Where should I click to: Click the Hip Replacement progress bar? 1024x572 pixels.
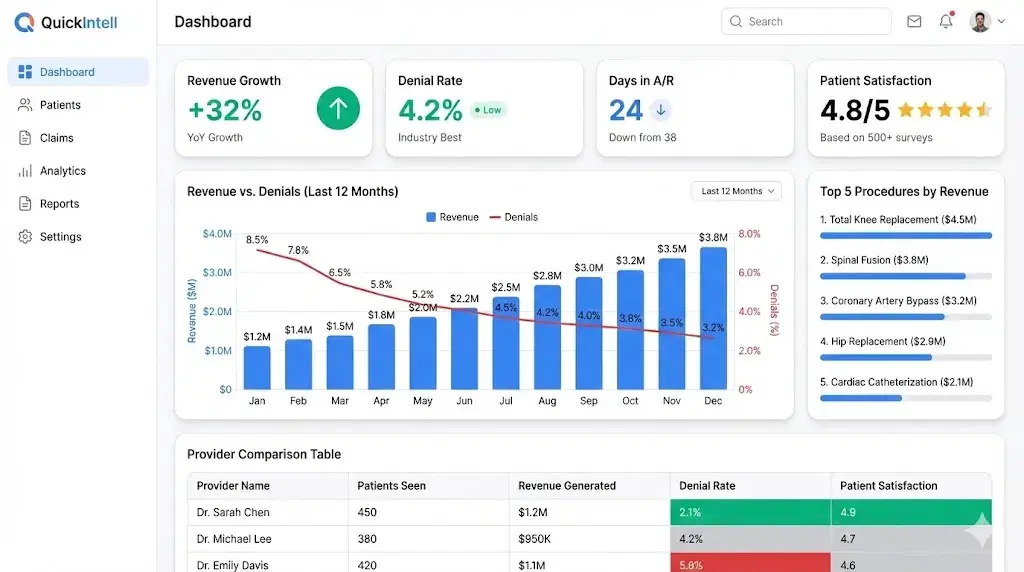point(906,357)
